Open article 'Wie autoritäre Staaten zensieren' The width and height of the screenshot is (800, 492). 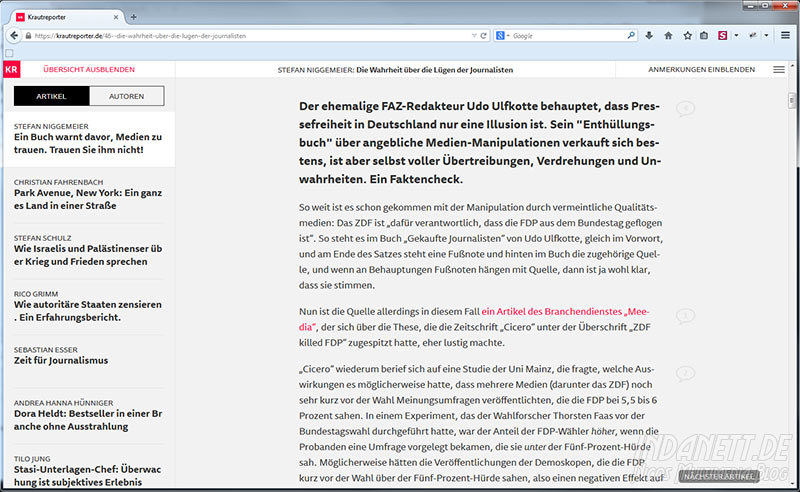88,310
